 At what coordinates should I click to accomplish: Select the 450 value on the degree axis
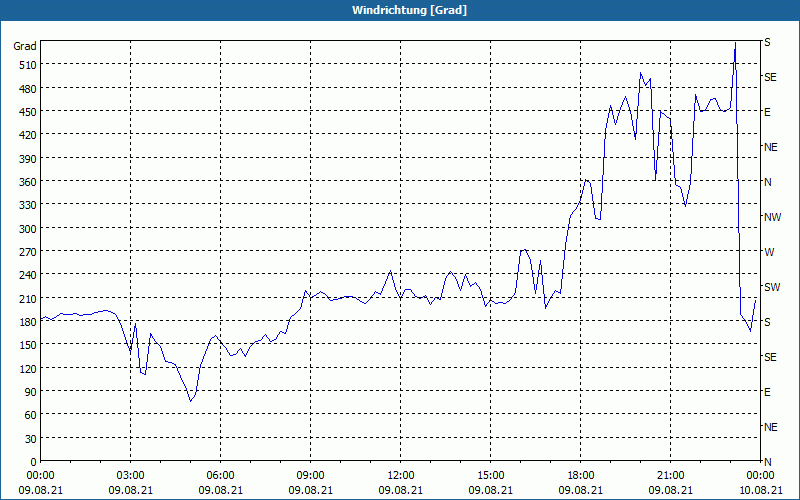29,112
